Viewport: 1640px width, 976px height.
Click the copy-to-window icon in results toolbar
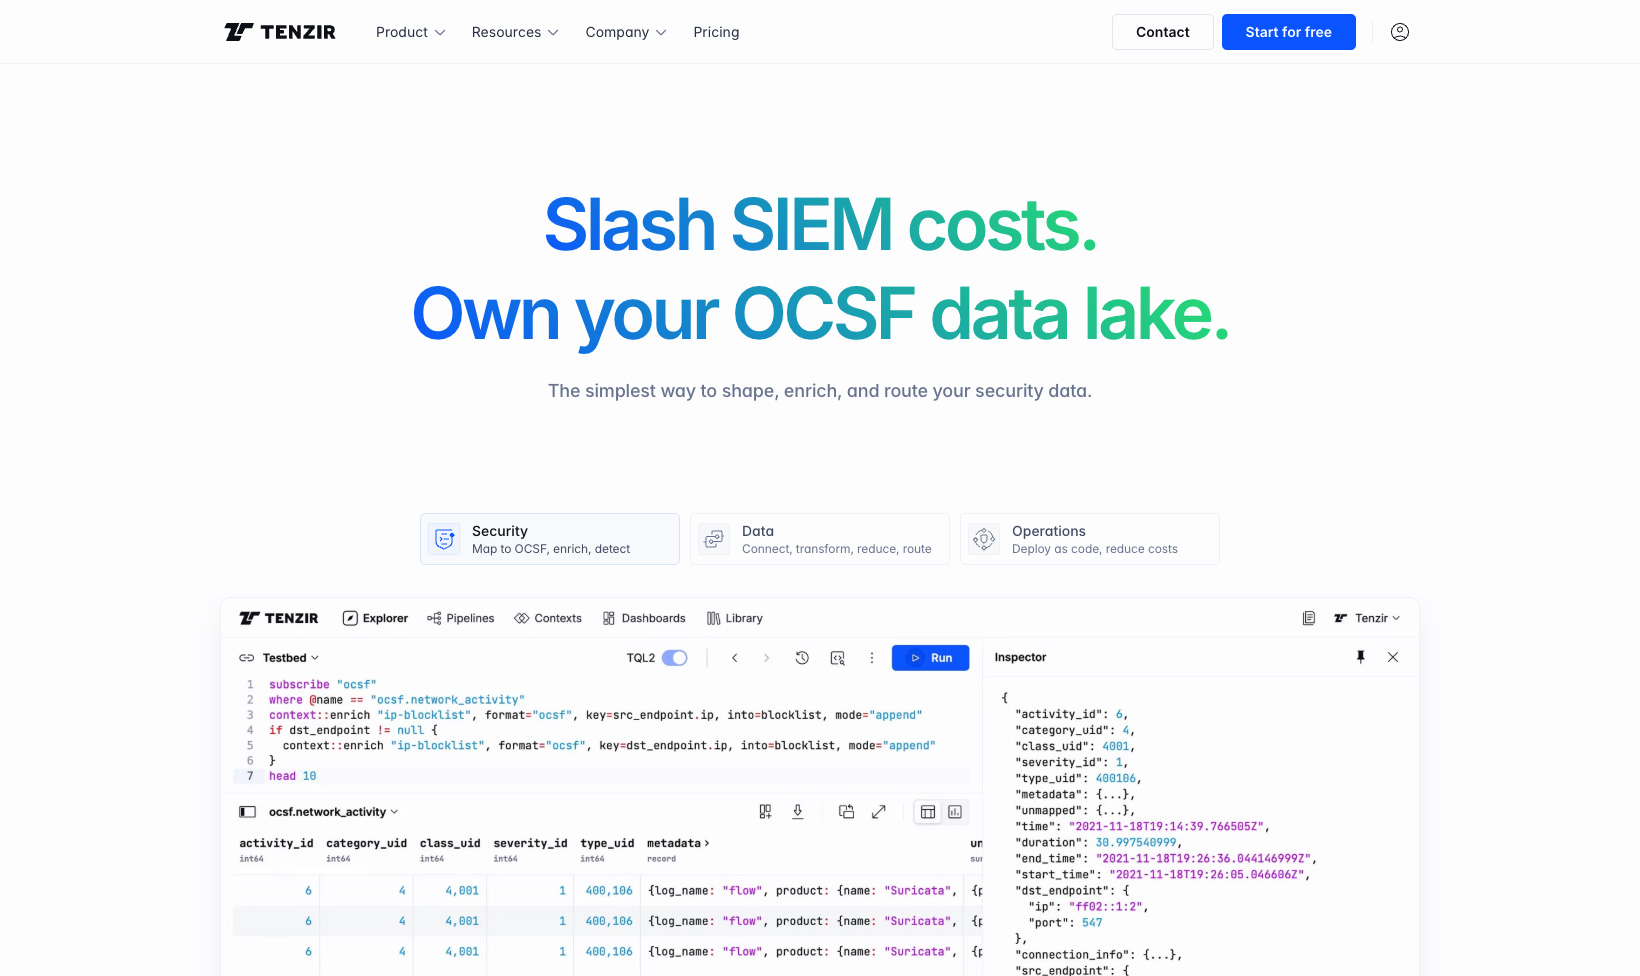tap(846, 812)
